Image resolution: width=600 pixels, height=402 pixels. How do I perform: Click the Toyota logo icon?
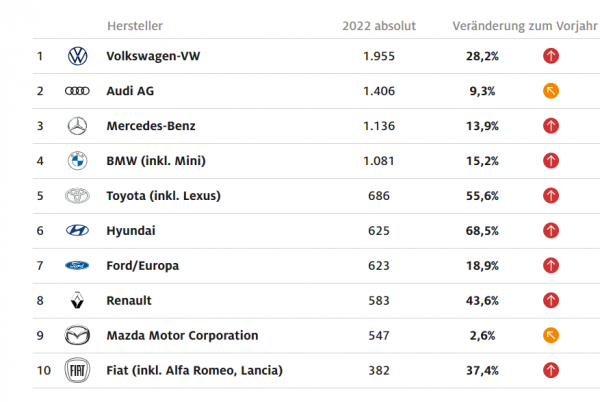pyautogui.click(x=77, y=196)
